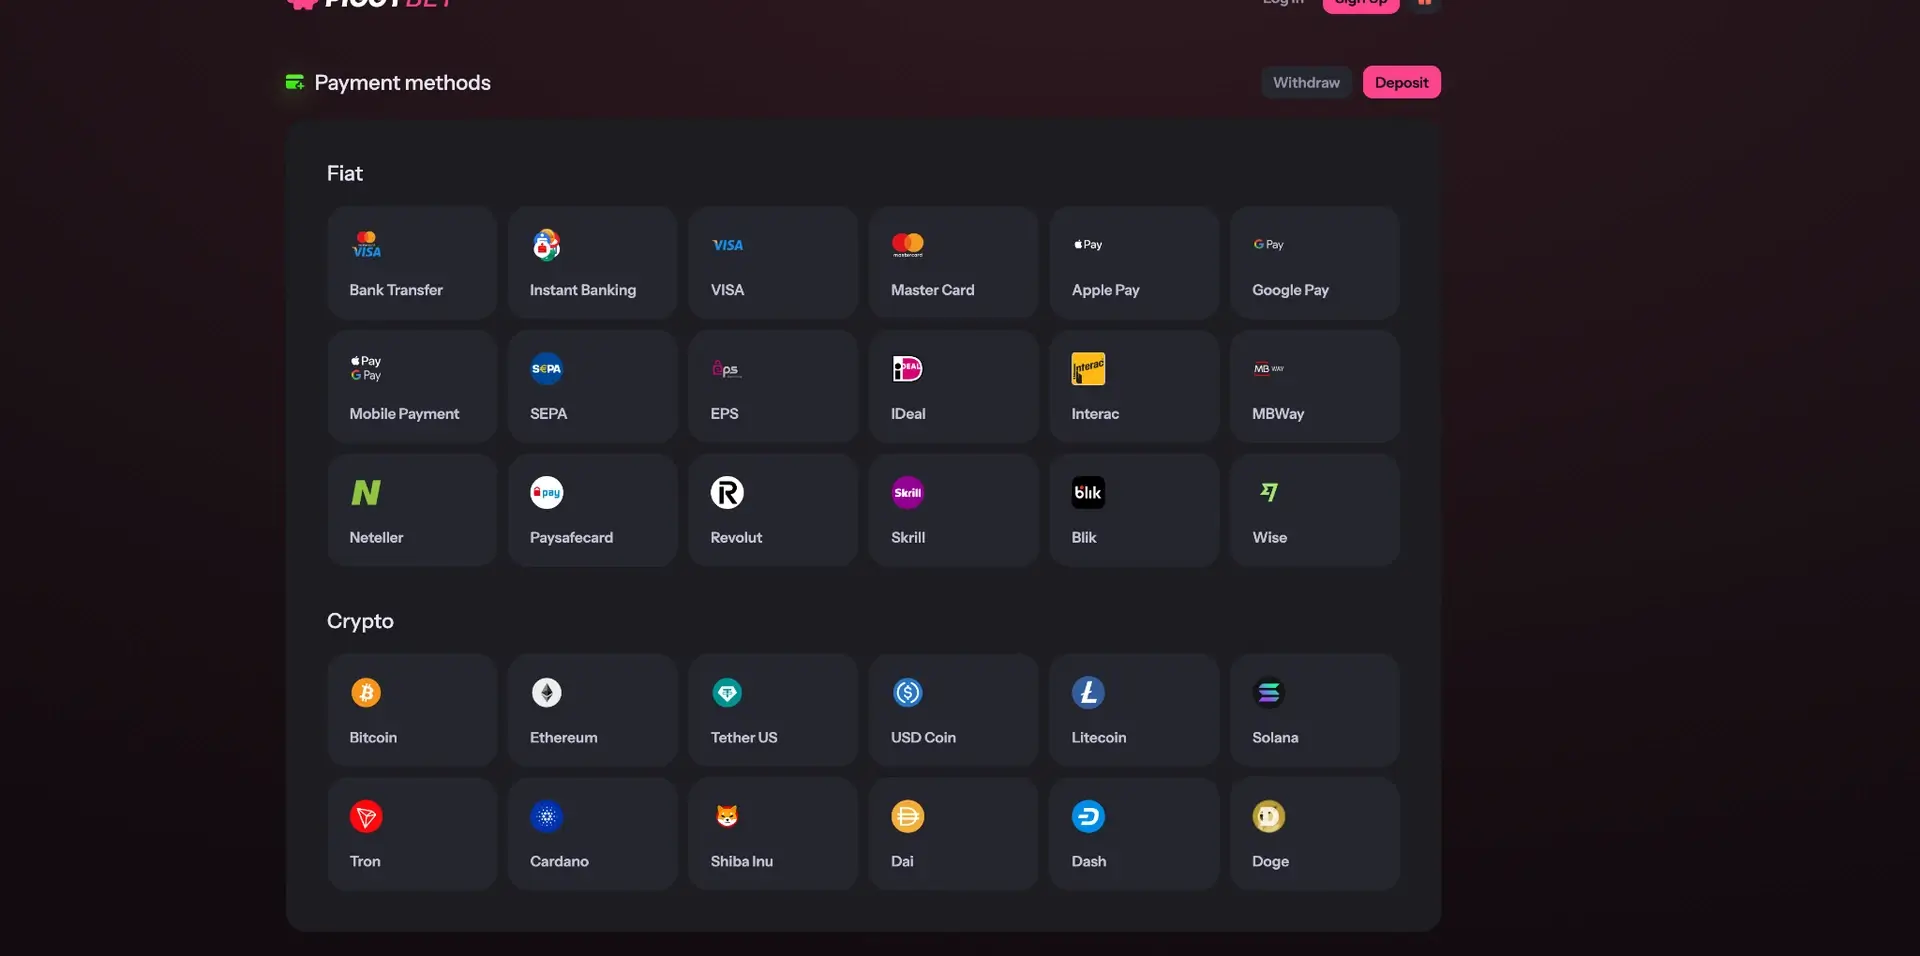Click the Crypto section heading
Image resolution: width=1920 pixels, height=956 pixels.
coord(360,621)
